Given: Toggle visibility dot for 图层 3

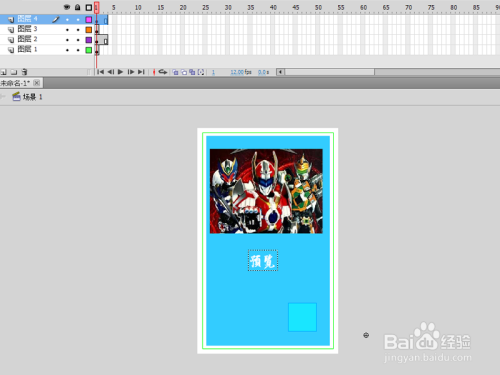Looking at the screenshot, I should pos(67,30).
